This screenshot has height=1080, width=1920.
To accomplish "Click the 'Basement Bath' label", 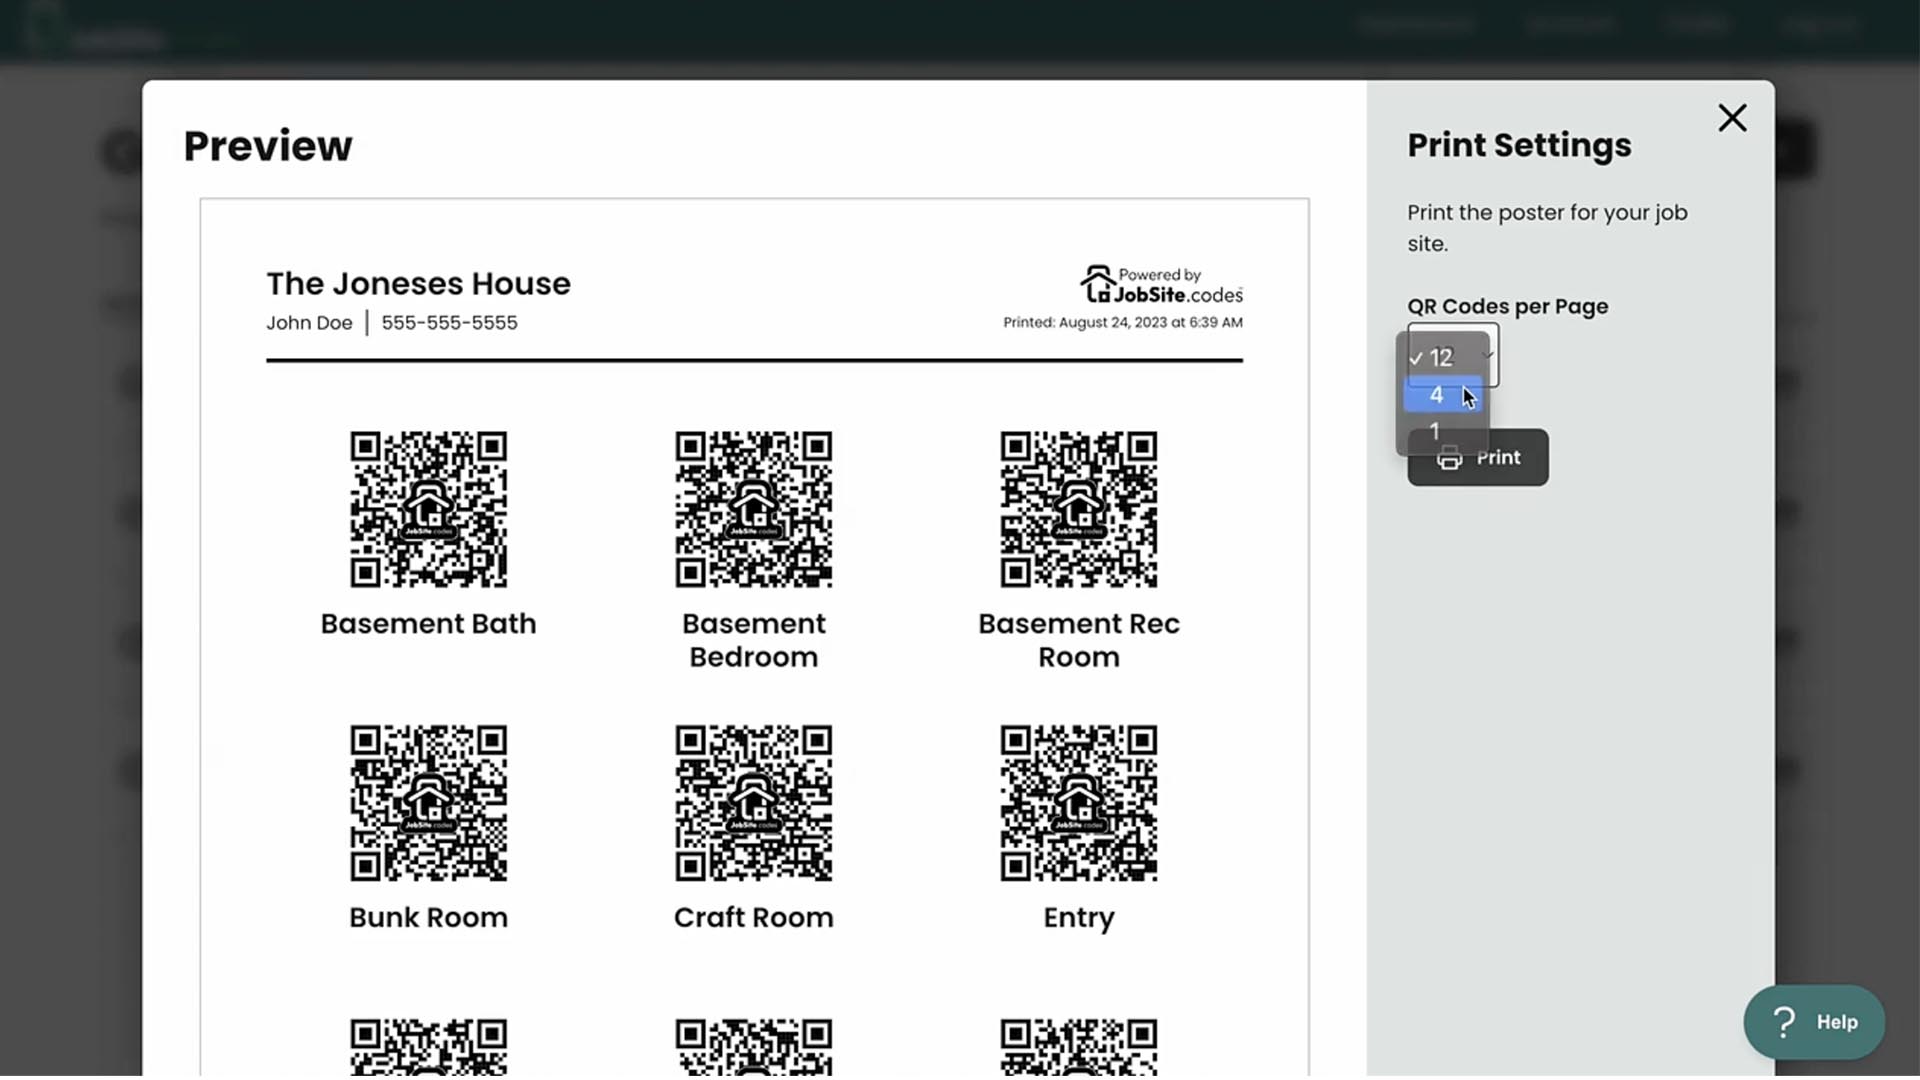I will [x=428, y=623].
